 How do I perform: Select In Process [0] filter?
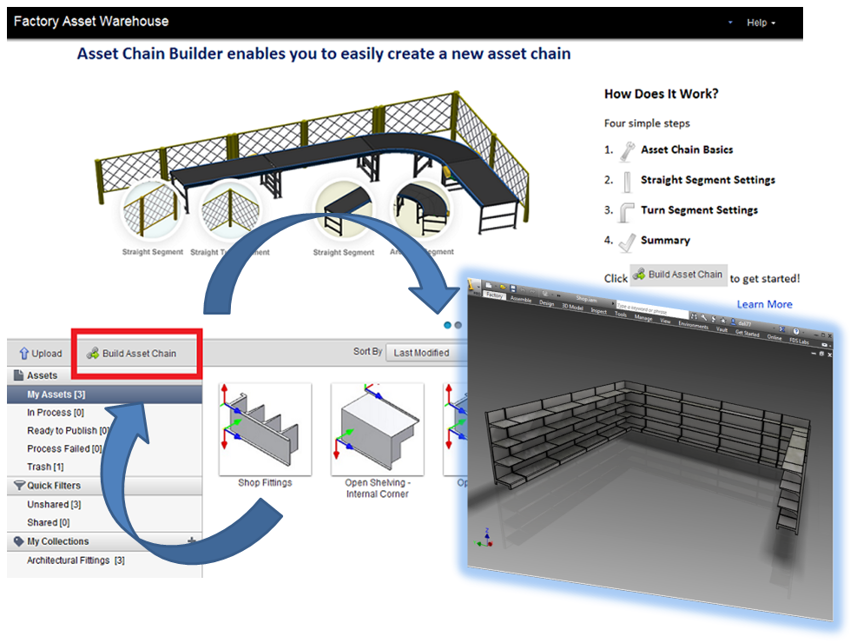pos(55,413)
